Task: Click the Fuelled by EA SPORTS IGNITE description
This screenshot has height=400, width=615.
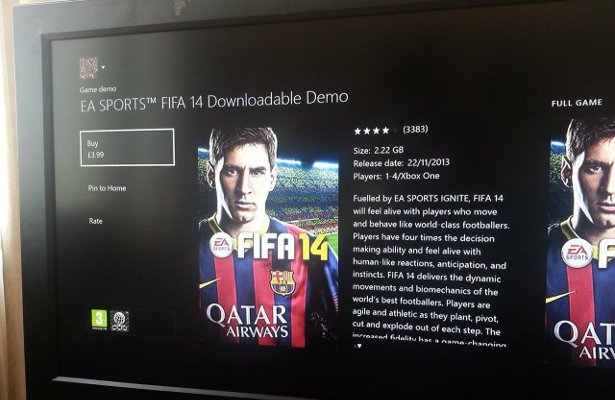Action: click(430, 271)
